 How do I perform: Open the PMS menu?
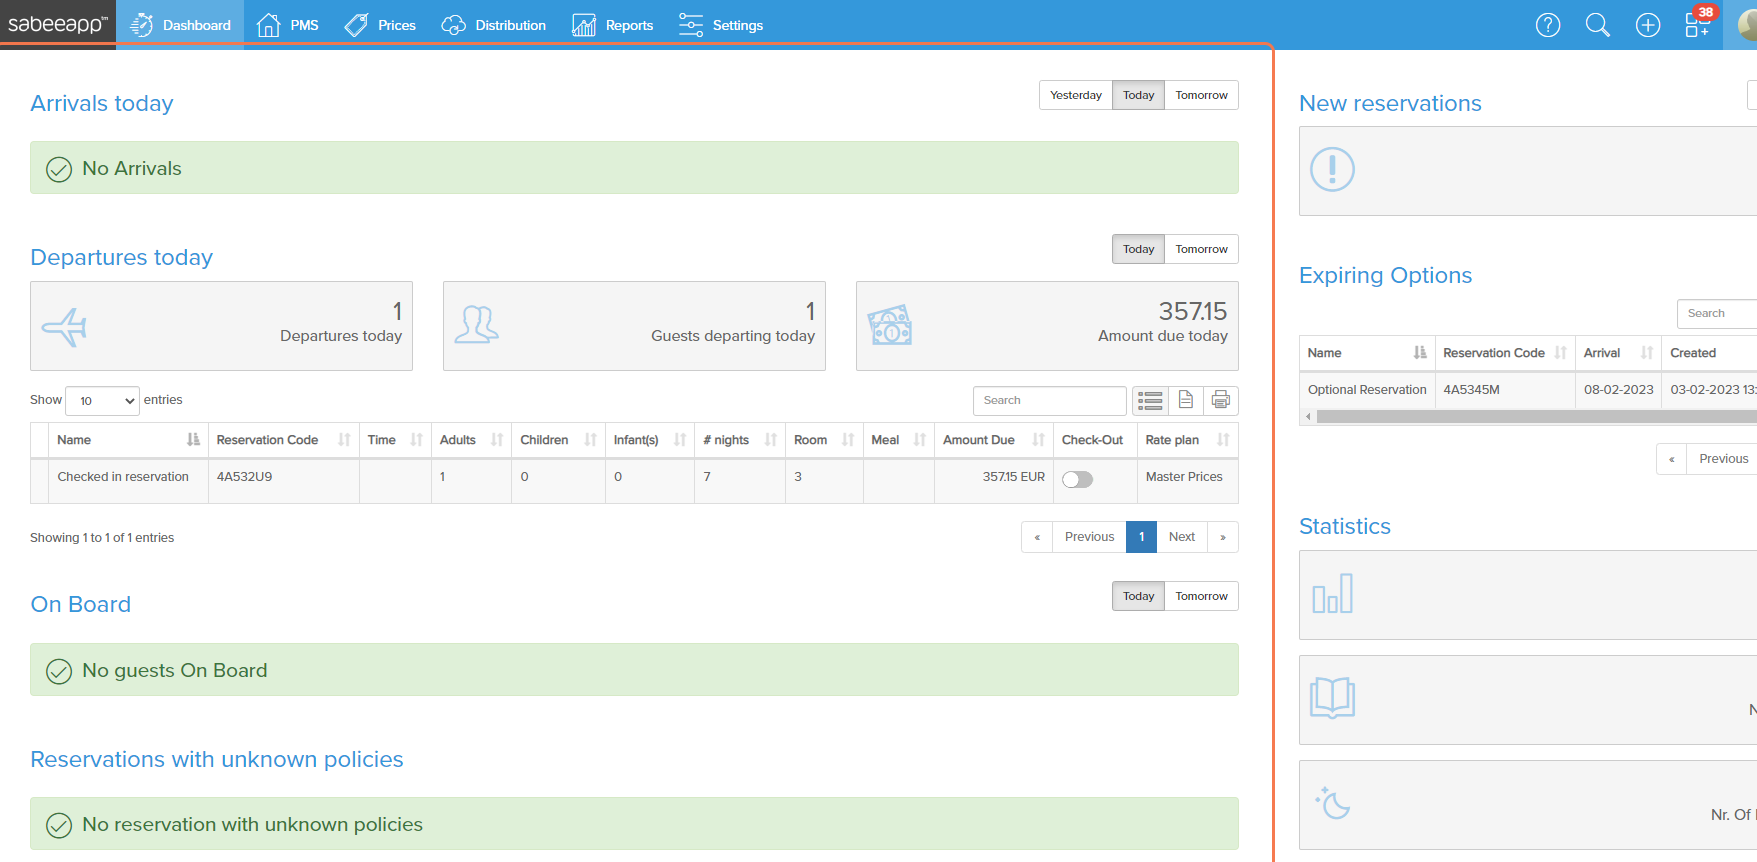coord(288,25)
